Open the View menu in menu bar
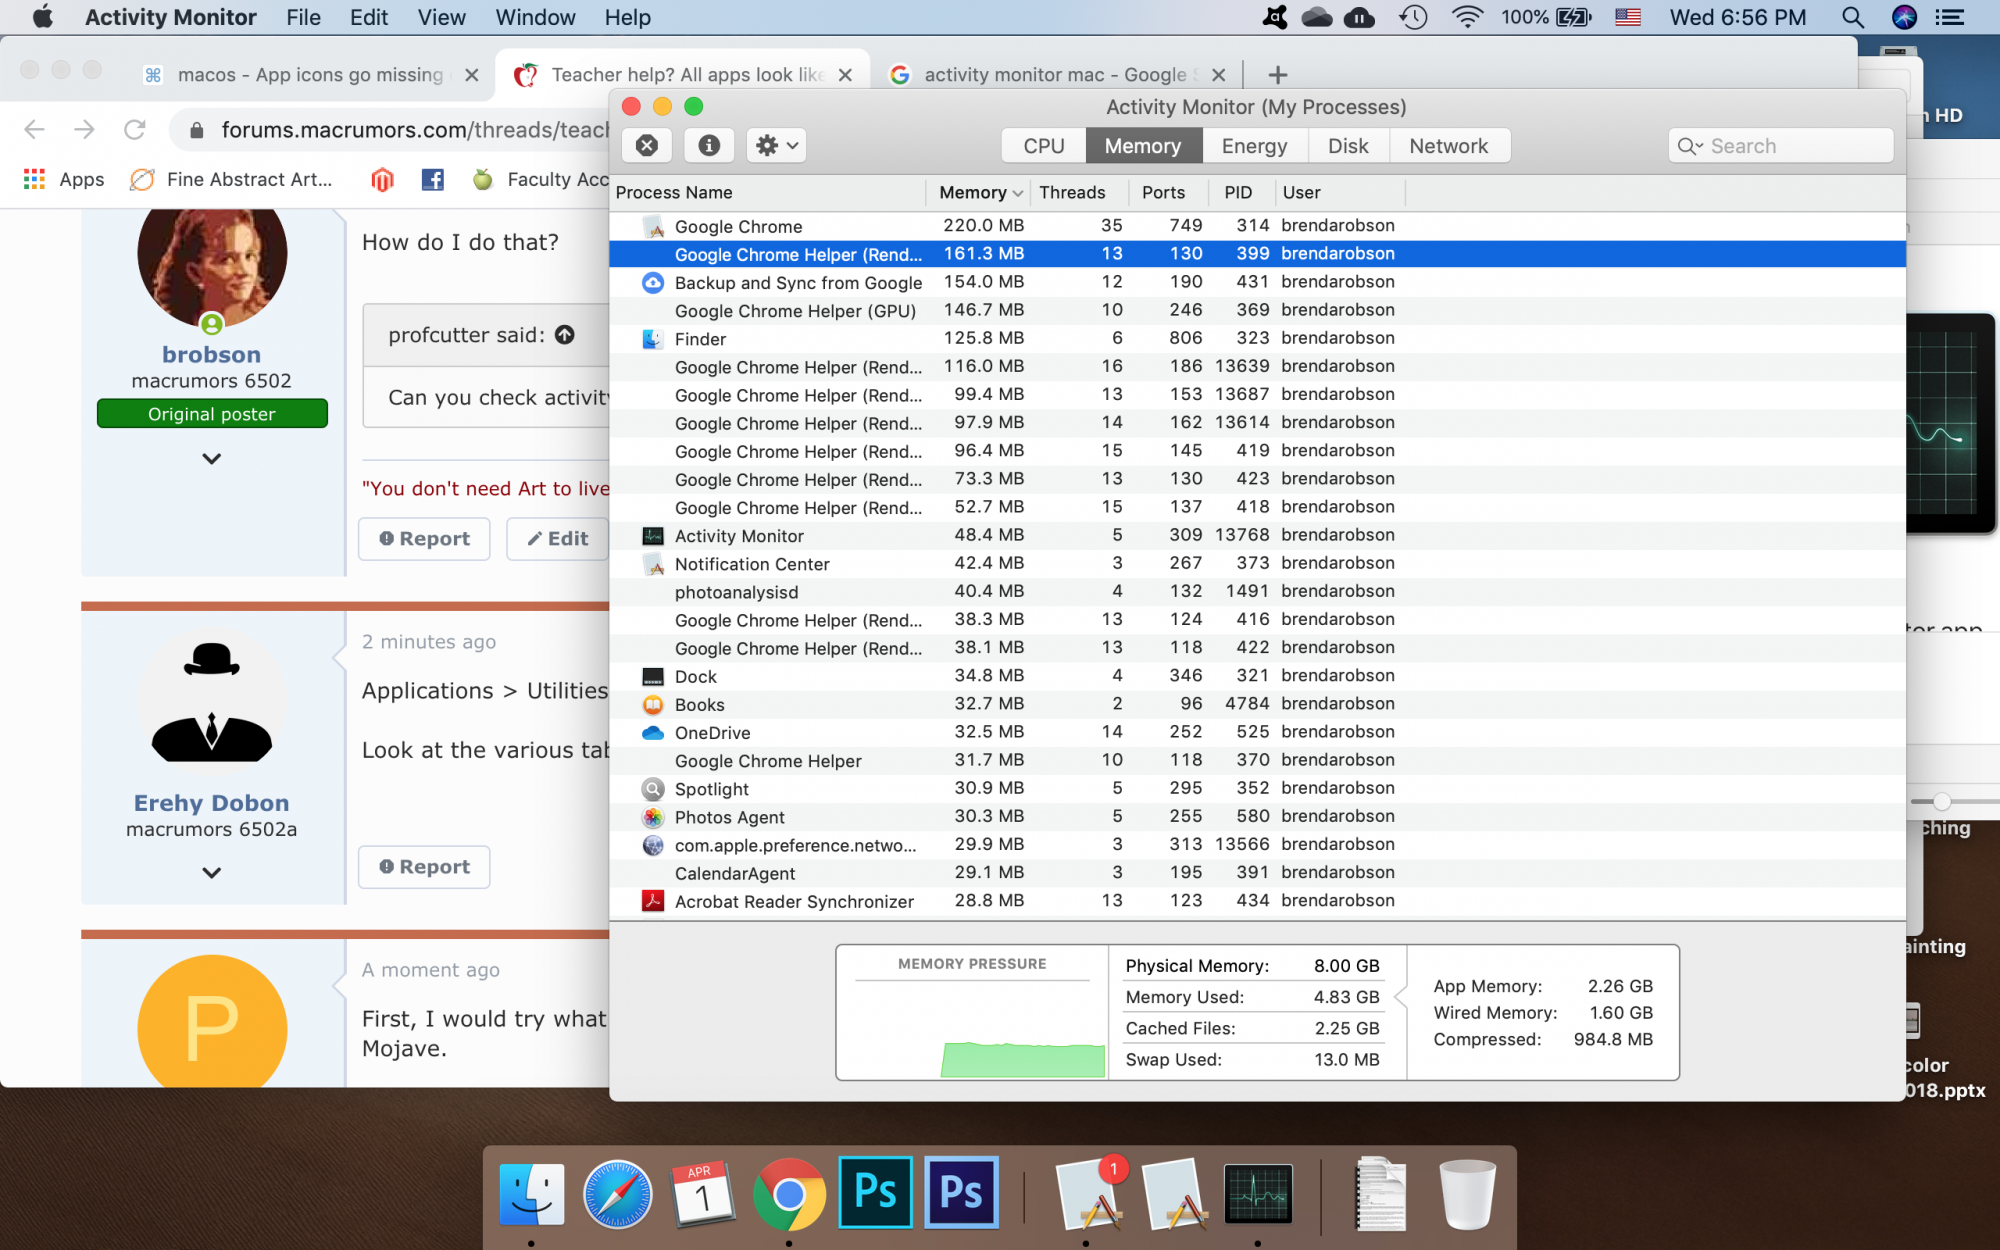Image resolution: width=2000 pixels, height=1250 pixels. [441, 17]
